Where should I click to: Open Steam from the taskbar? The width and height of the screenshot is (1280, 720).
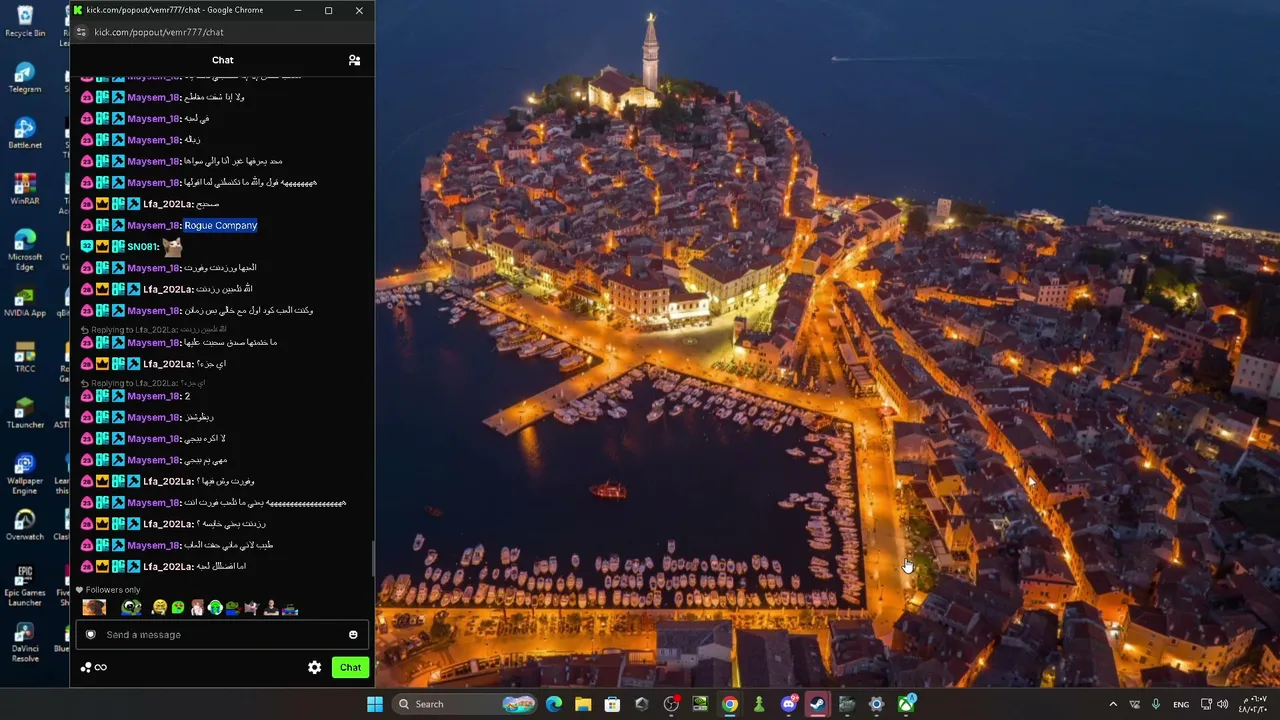click(x=818, y=704)
